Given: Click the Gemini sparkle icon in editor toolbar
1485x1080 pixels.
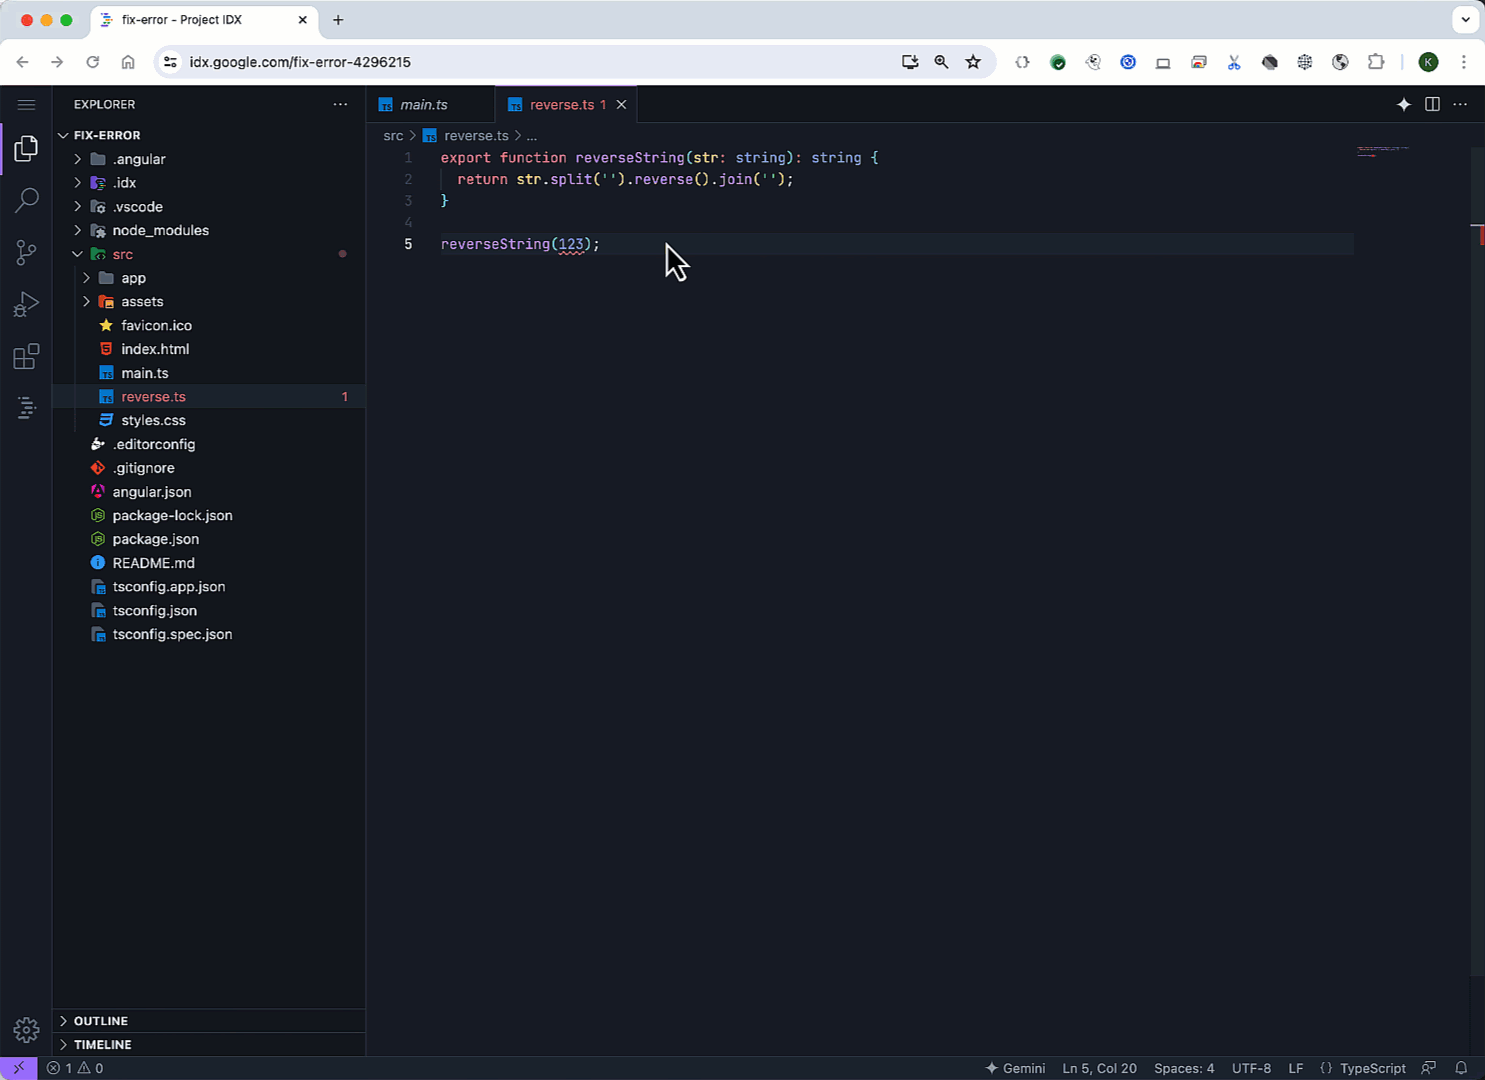Looking at the screenshot, I should click(1404, 104).
